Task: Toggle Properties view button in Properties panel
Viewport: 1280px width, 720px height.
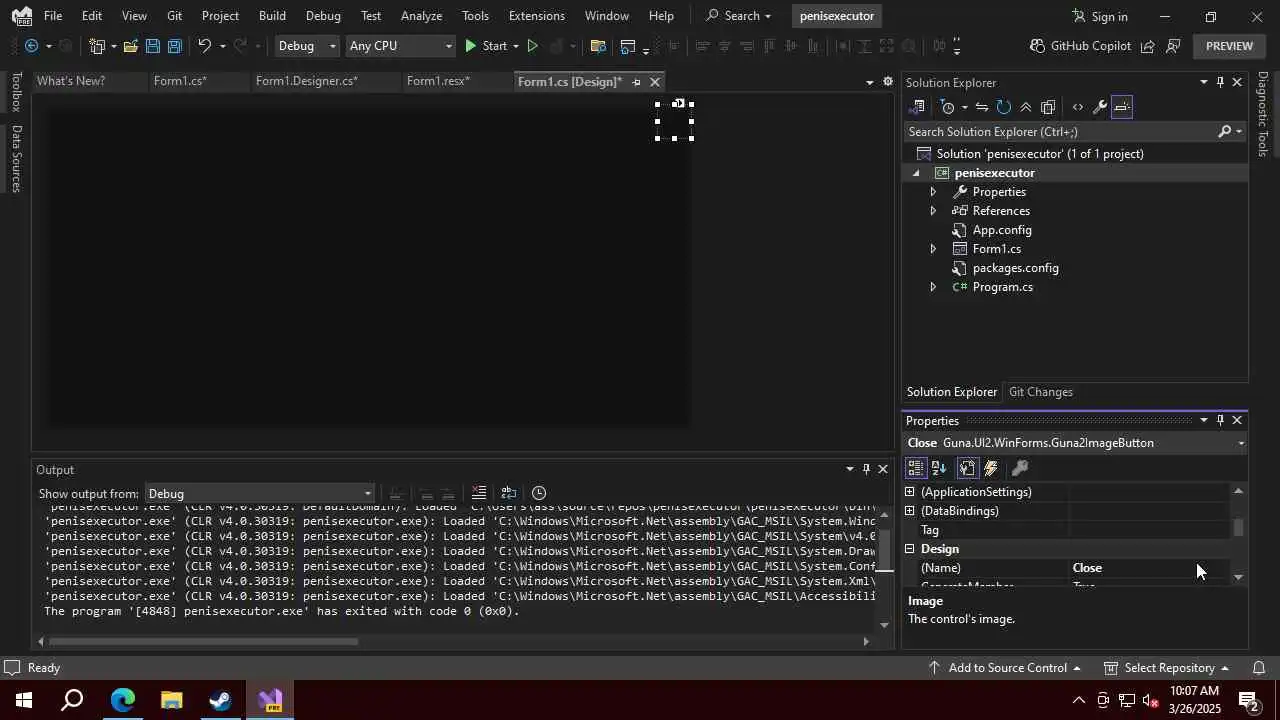Action: click(967, 468)
